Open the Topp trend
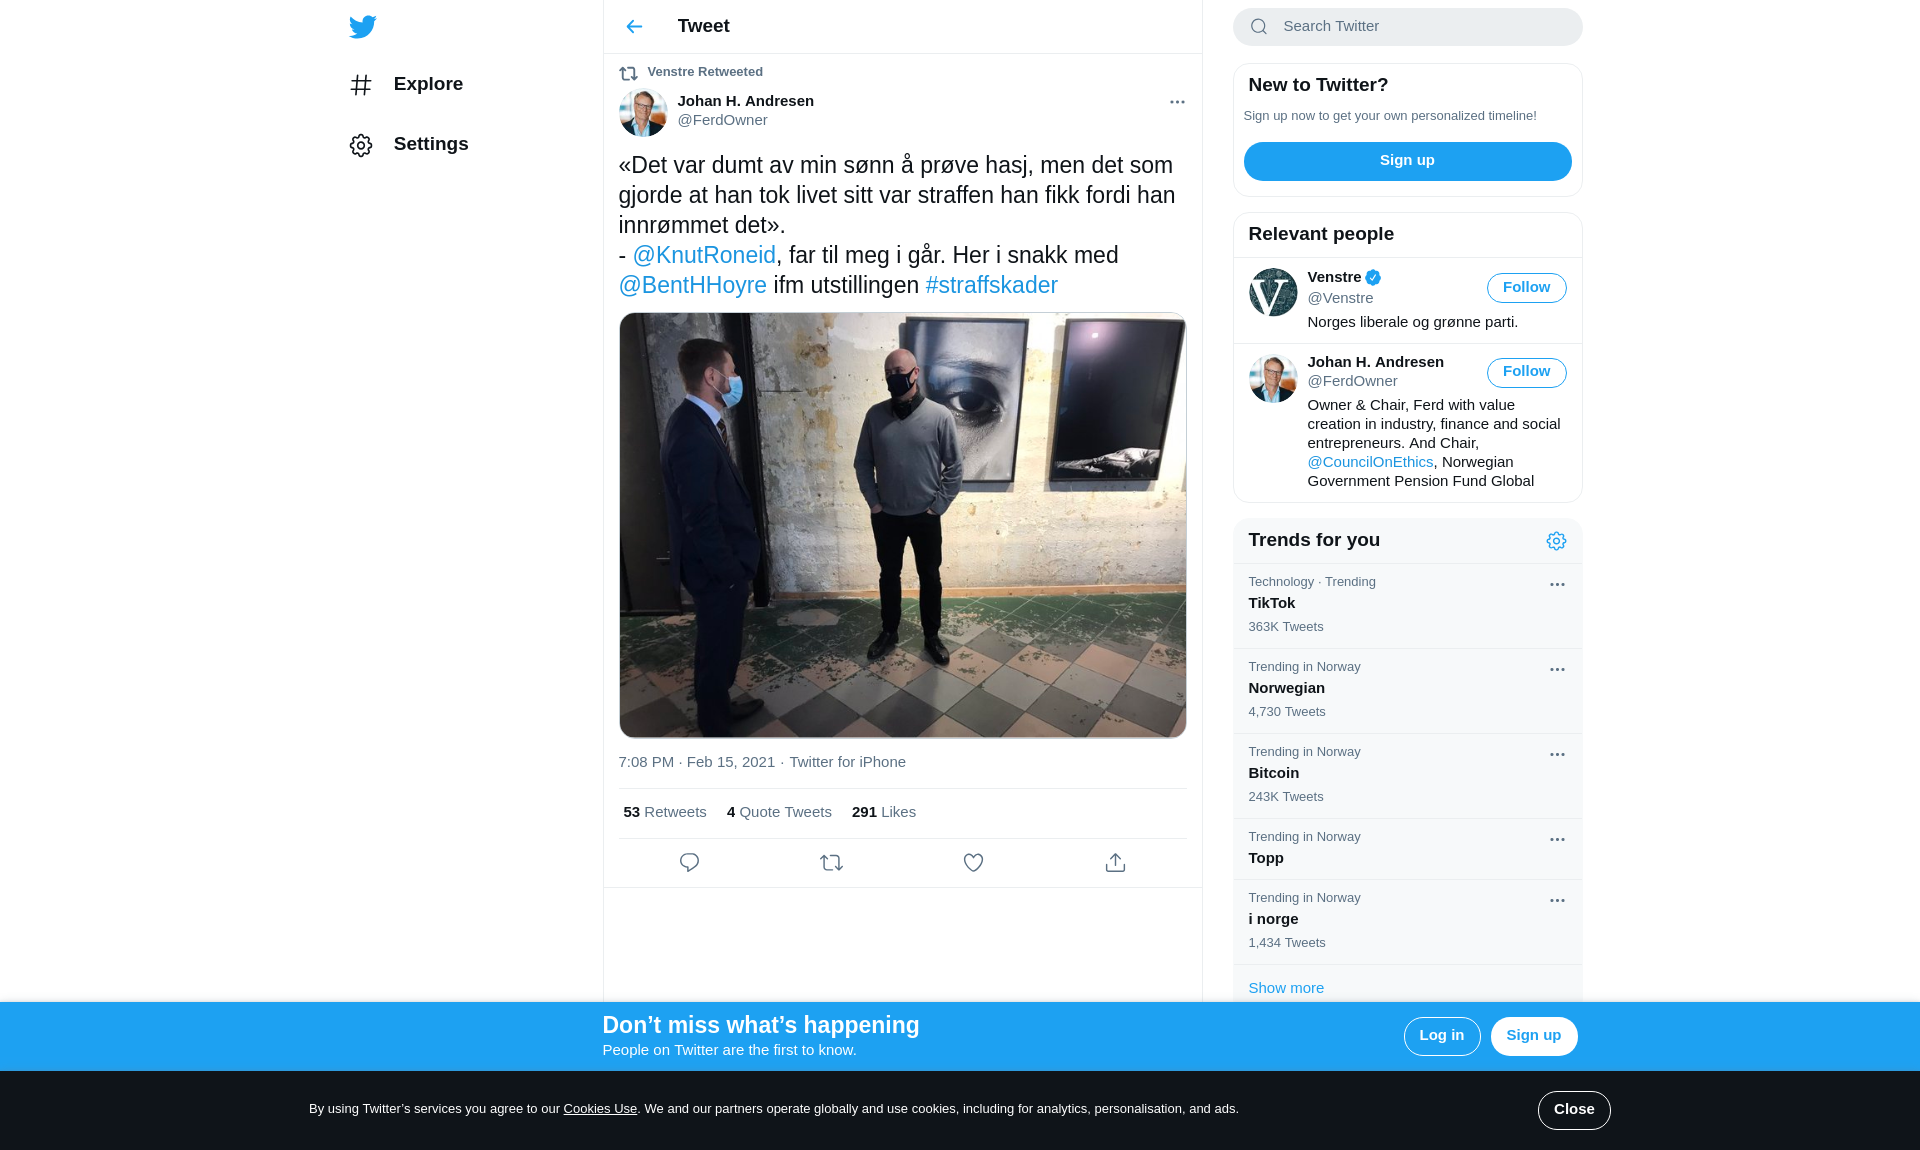Image resolution: width=1920 pixels, height=1150 pixels. coord(1407,849)
